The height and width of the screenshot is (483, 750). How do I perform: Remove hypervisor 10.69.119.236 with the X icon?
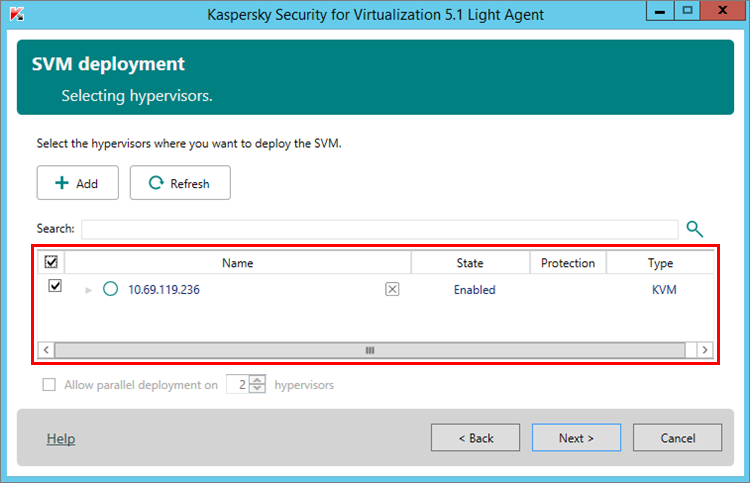pyautogui.click(x=392, y=289)
